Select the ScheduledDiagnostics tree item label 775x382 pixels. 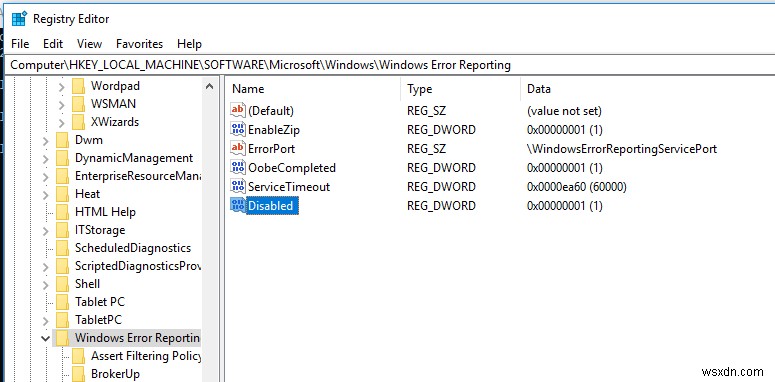pos(133,248)
